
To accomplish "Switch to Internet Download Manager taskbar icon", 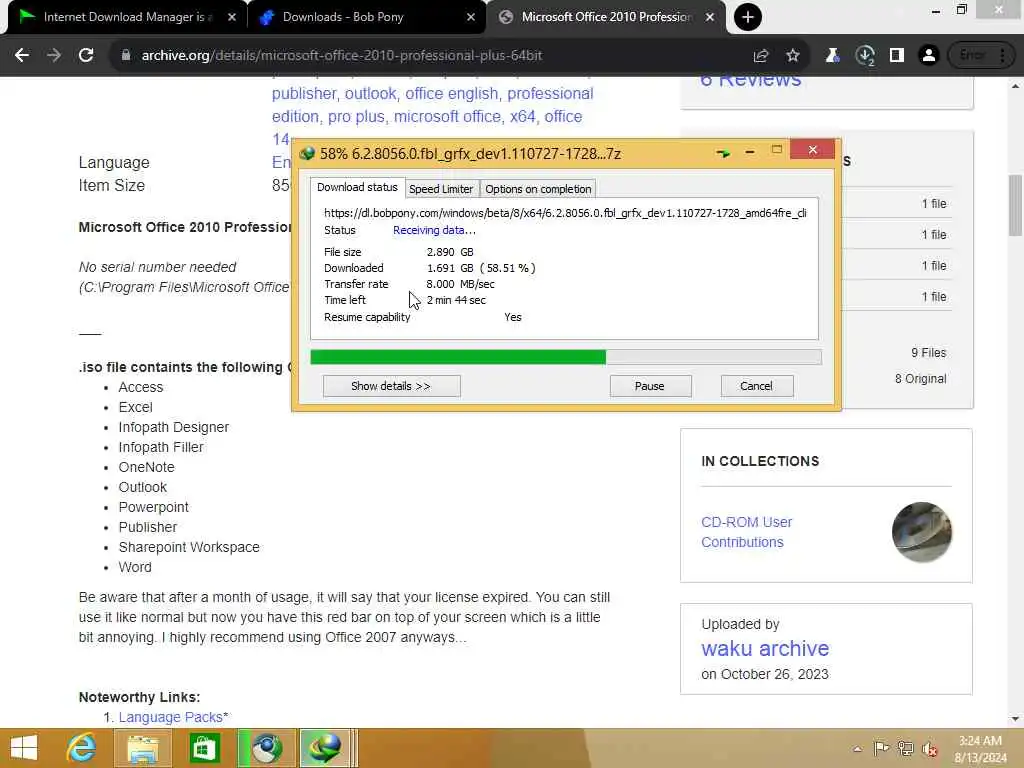I will (327, 748).
